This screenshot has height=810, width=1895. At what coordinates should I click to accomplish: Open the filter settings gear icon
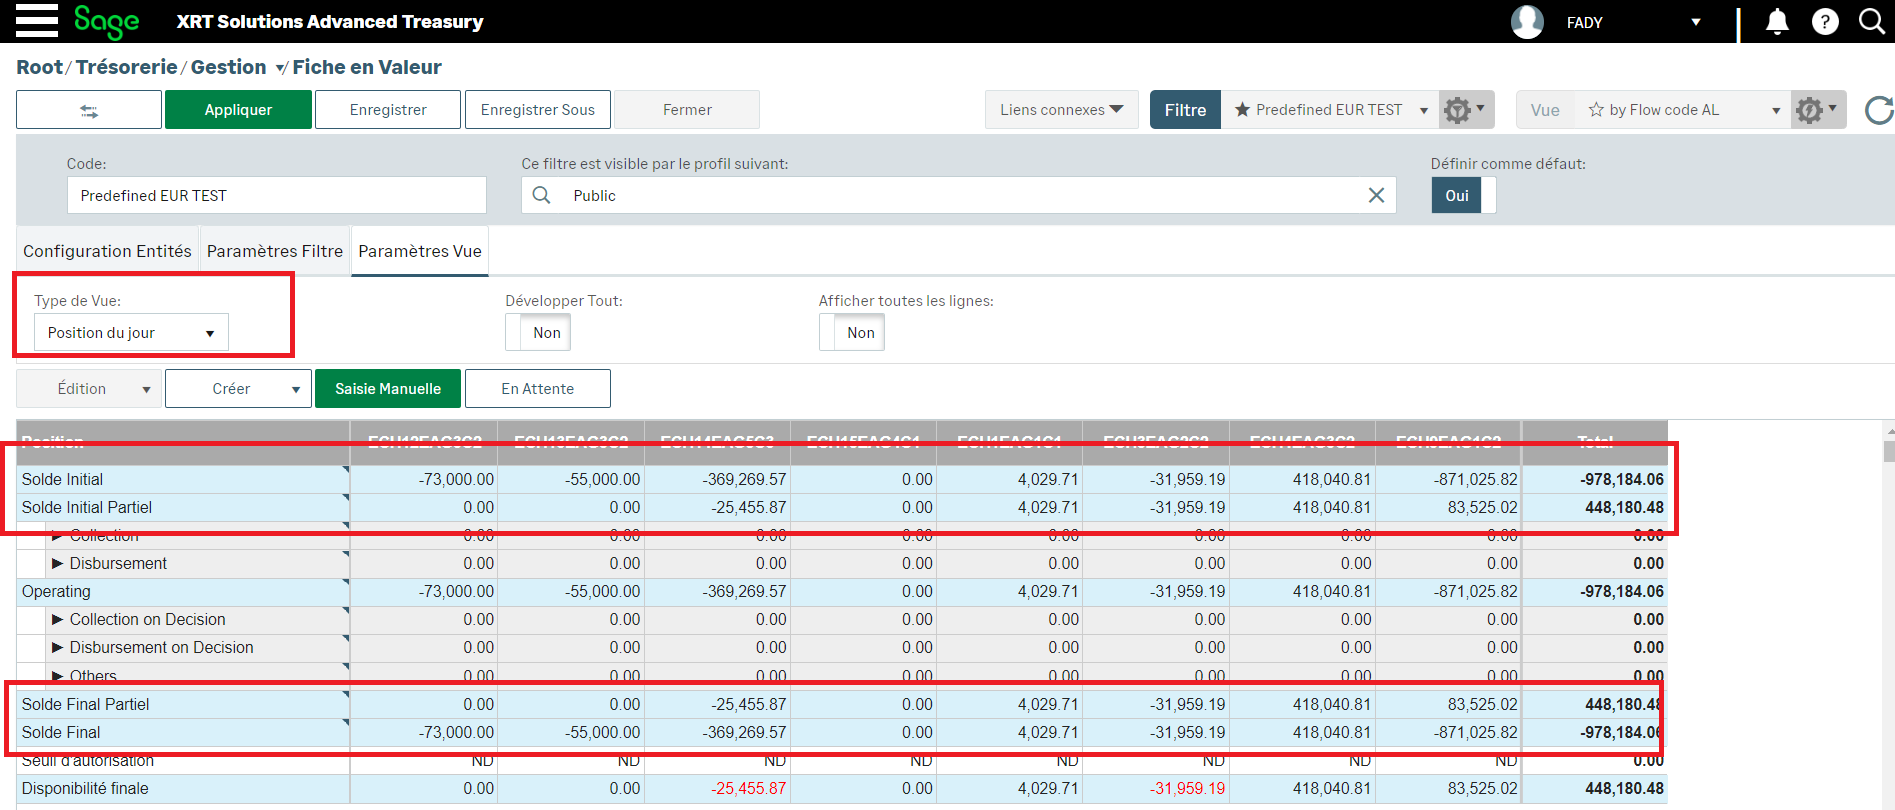pyautogui.click(x=1465, y=110)
